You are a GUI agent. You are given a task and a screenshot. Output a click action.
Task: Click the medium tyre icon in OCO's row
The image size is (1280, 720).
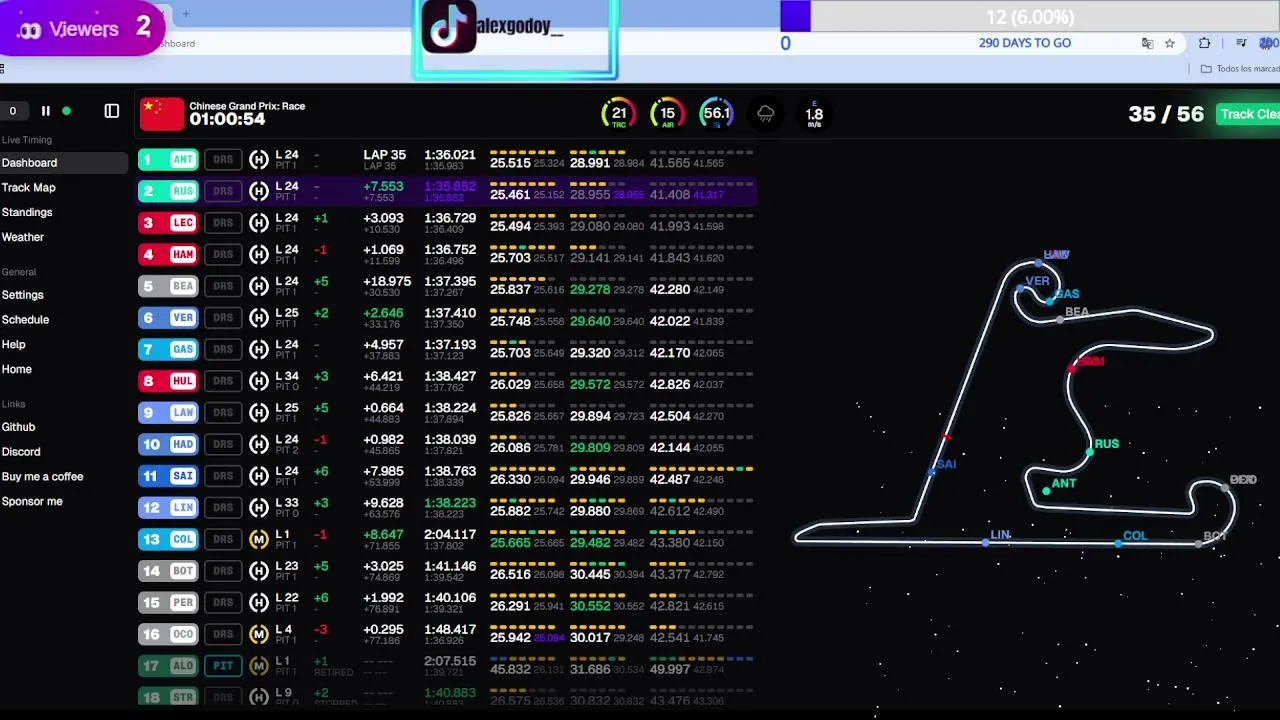(259, 634)
